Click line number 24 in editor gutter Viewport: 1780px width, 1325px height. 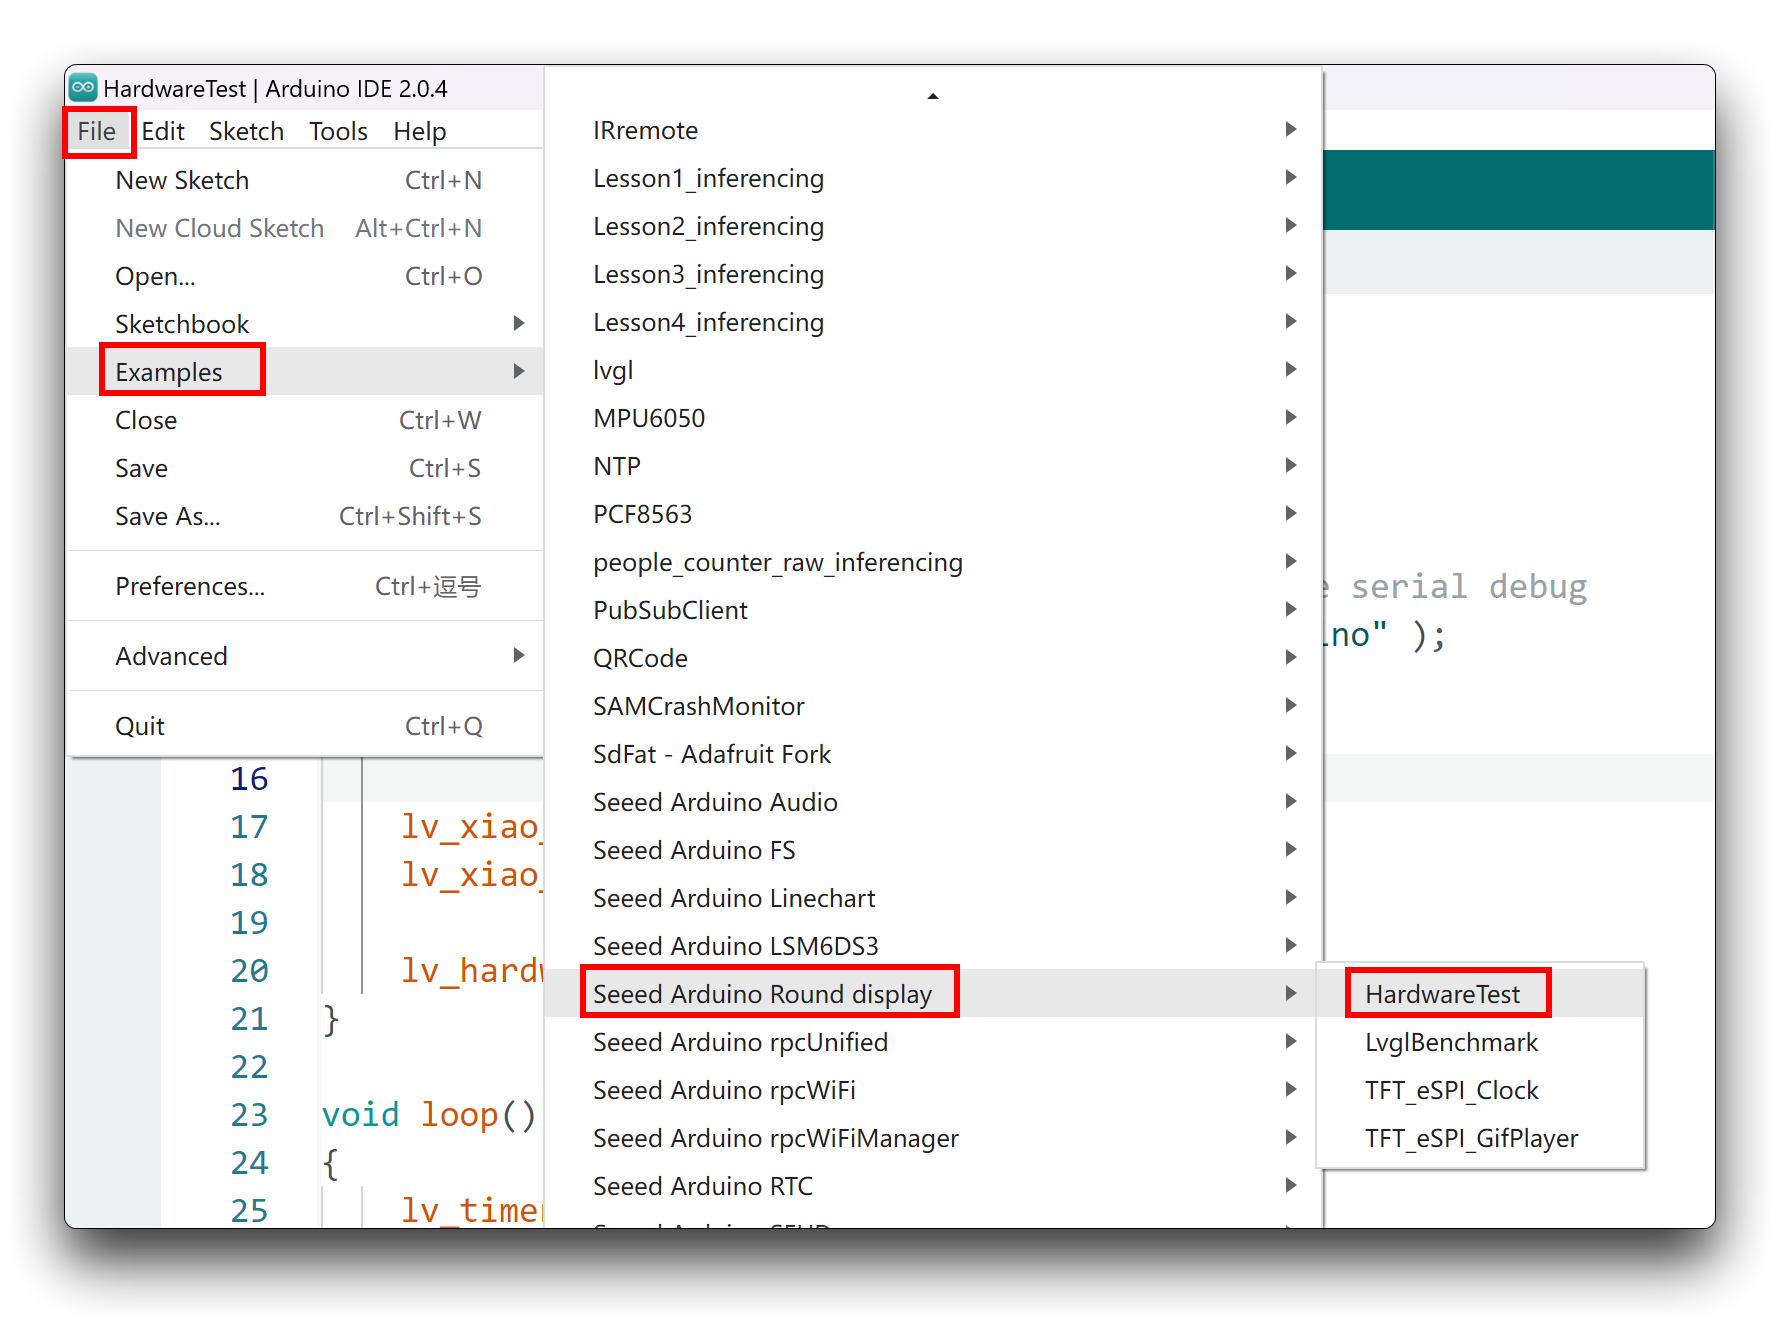point(249,1163)
